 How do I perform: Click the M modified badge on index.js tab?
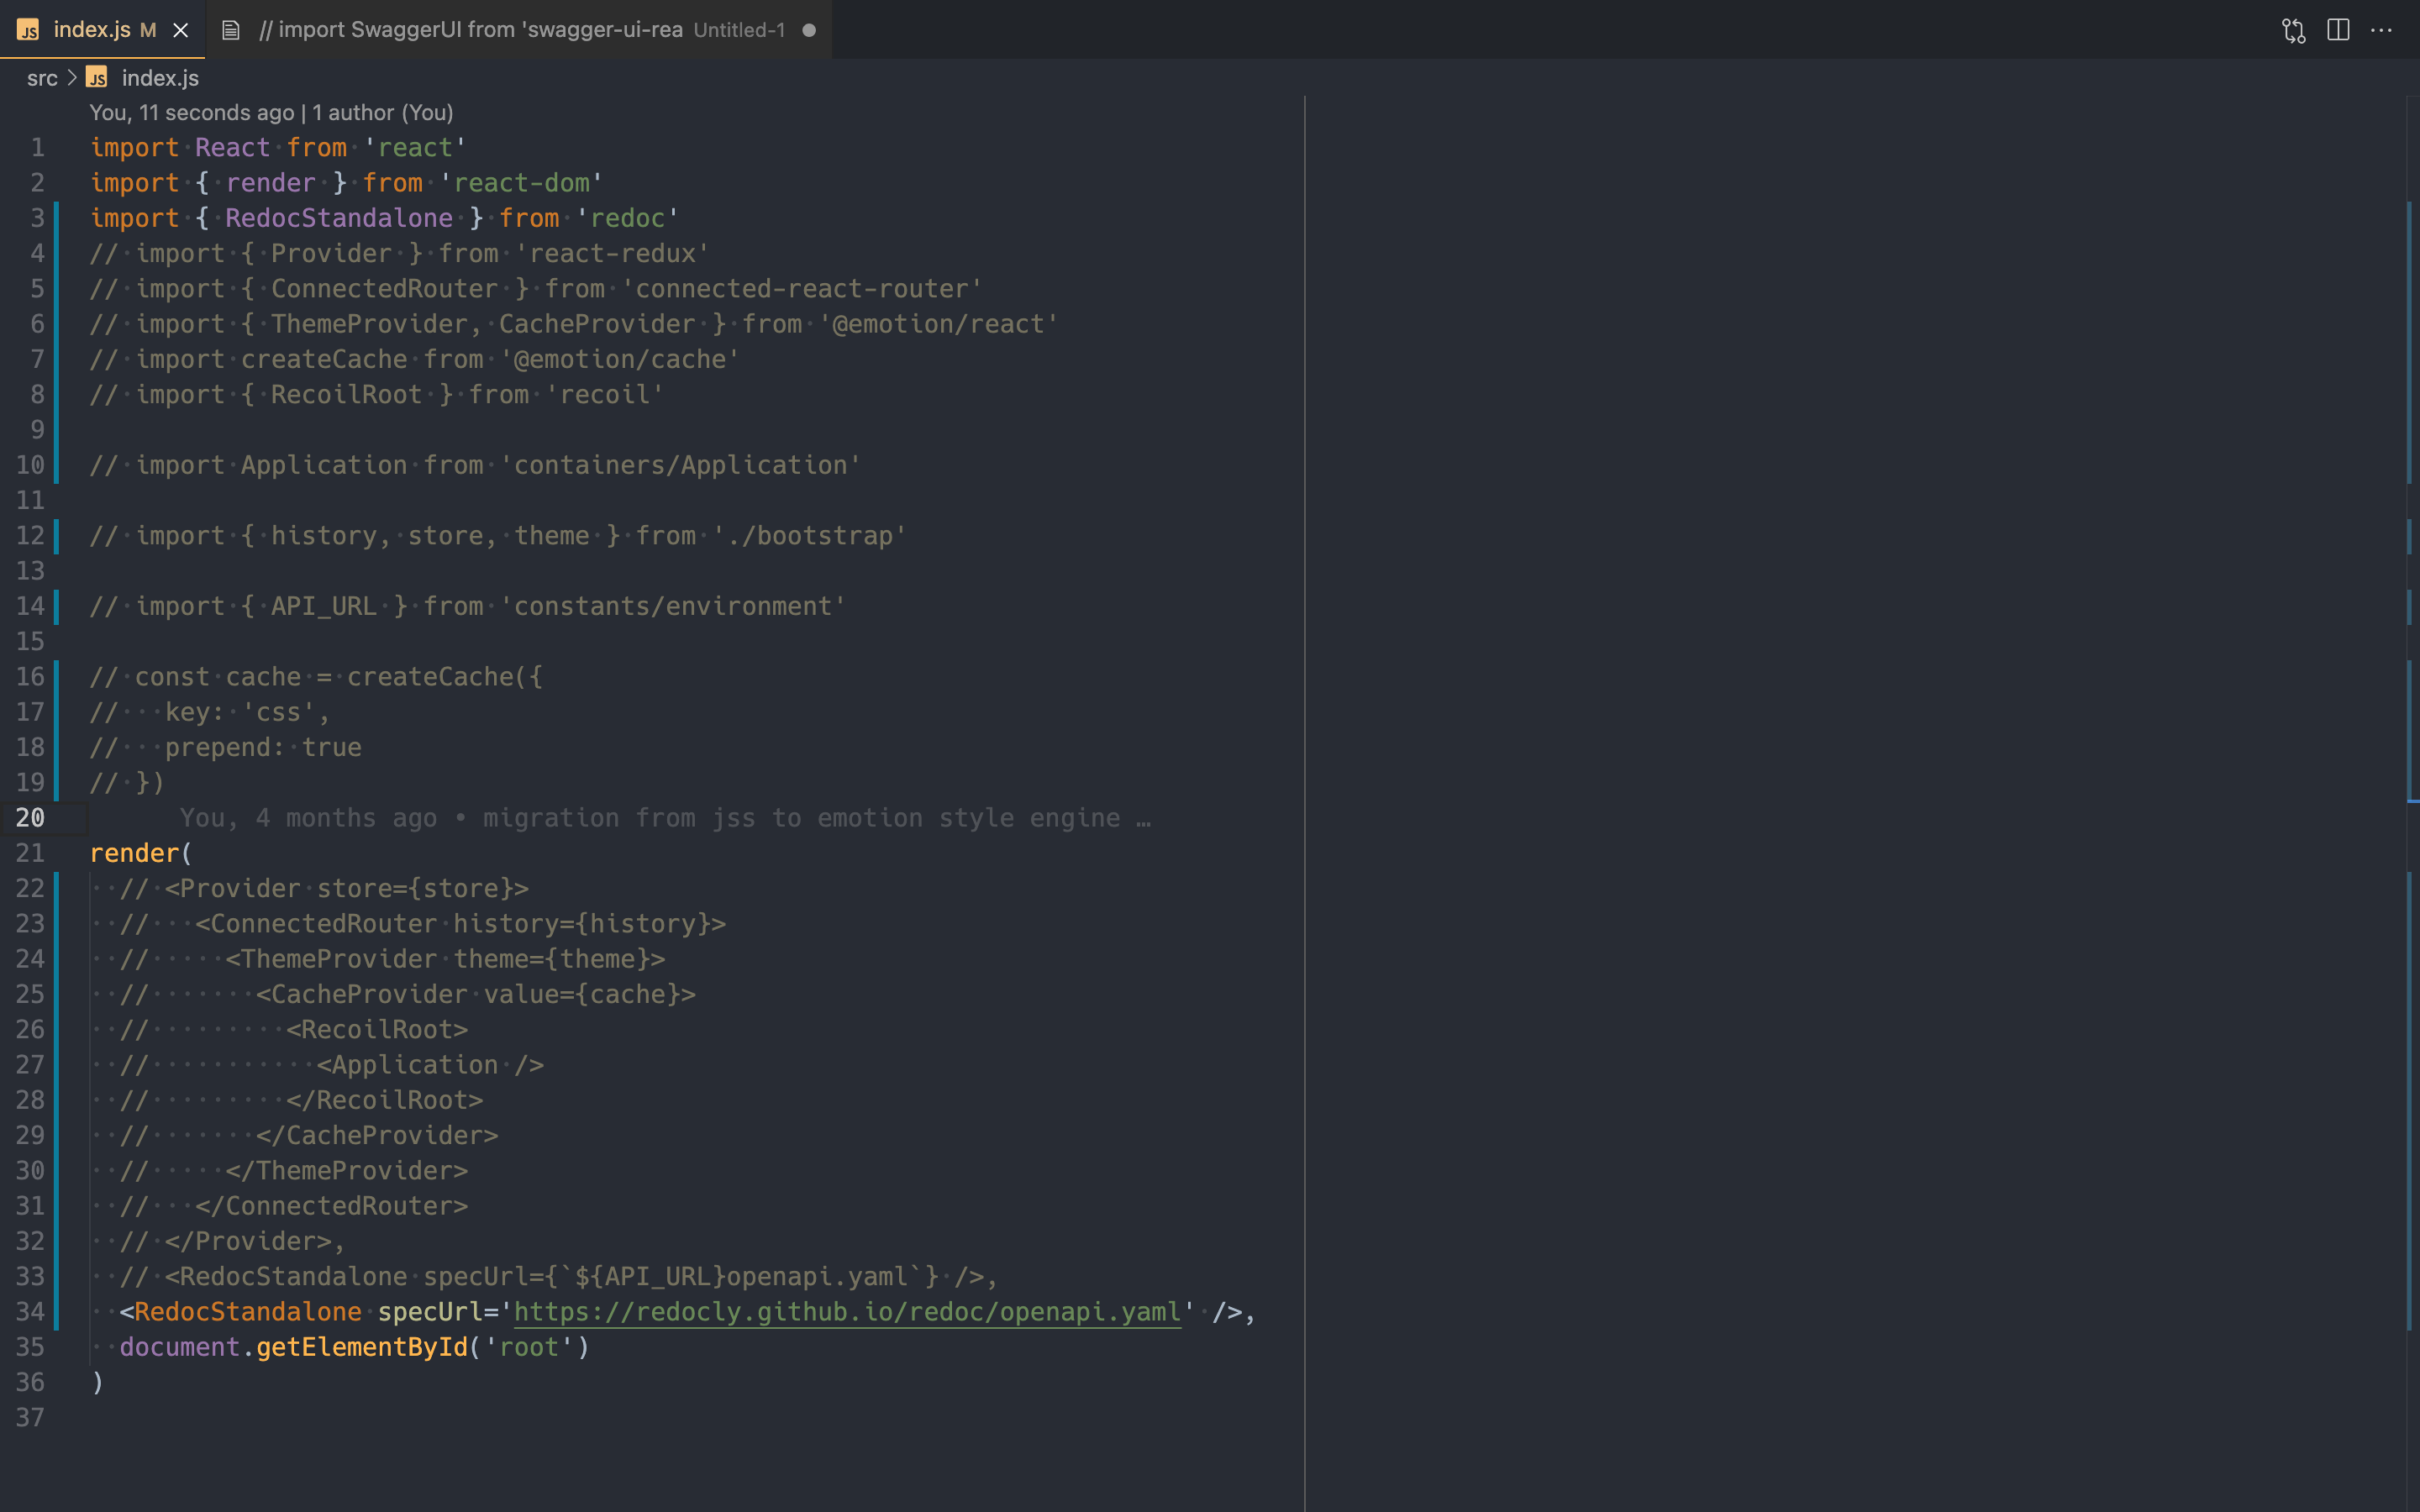point(149,30)
